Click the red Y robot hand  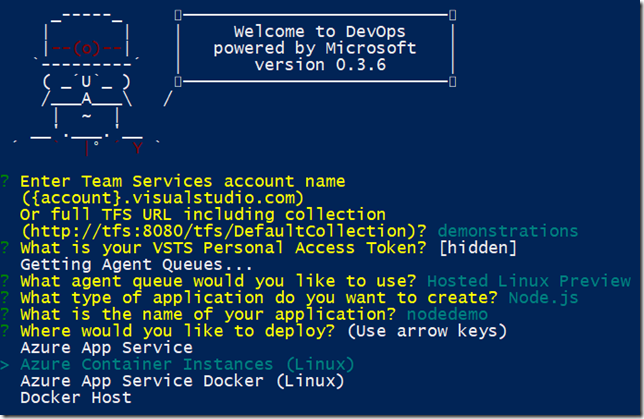tap(138, 148)
